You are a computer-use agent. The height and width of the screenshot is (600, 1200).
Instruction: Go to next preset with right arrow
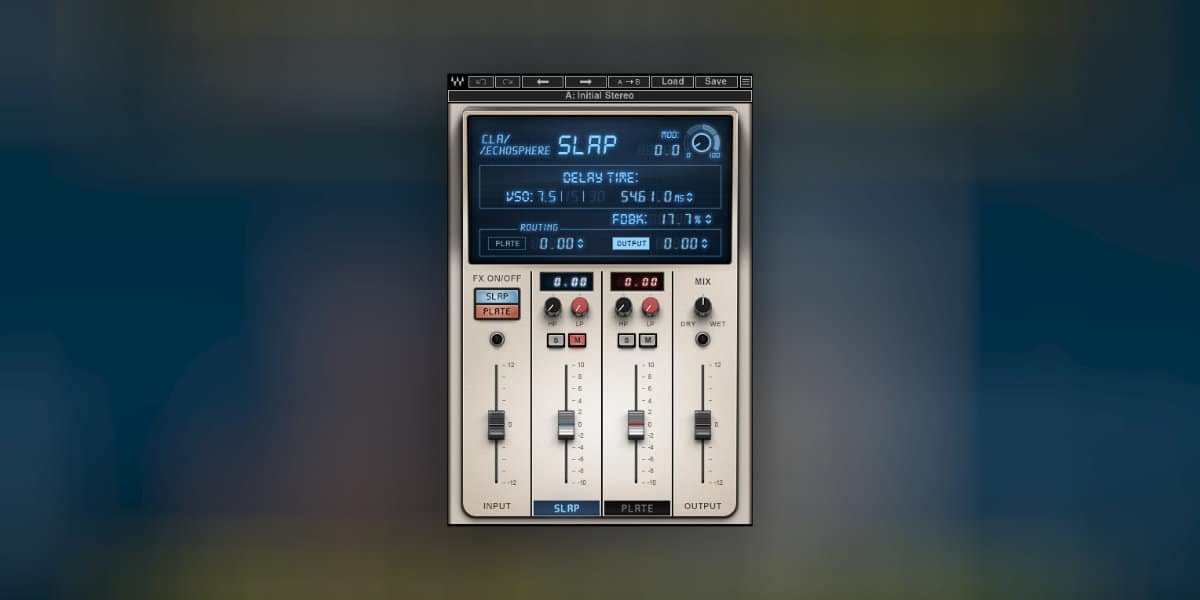pyautogui.click(x=586, y=82)
